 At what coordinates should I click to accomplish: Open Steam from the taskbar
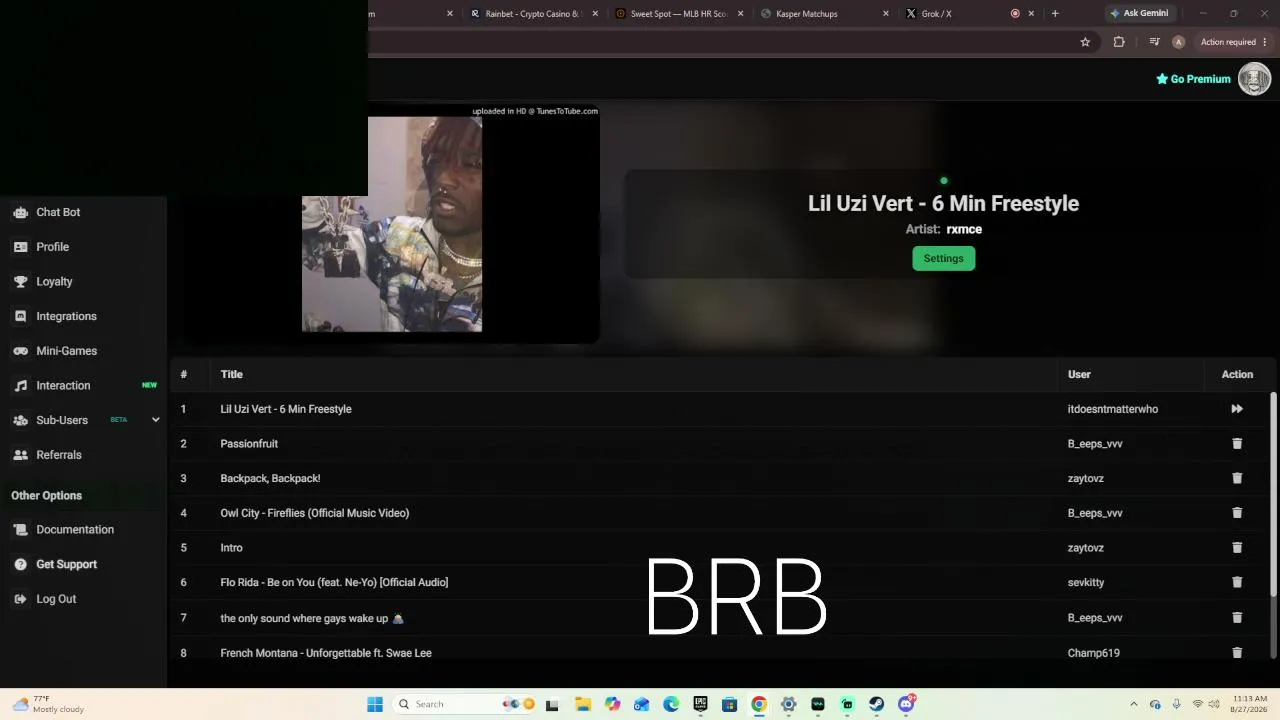(876, 704)
